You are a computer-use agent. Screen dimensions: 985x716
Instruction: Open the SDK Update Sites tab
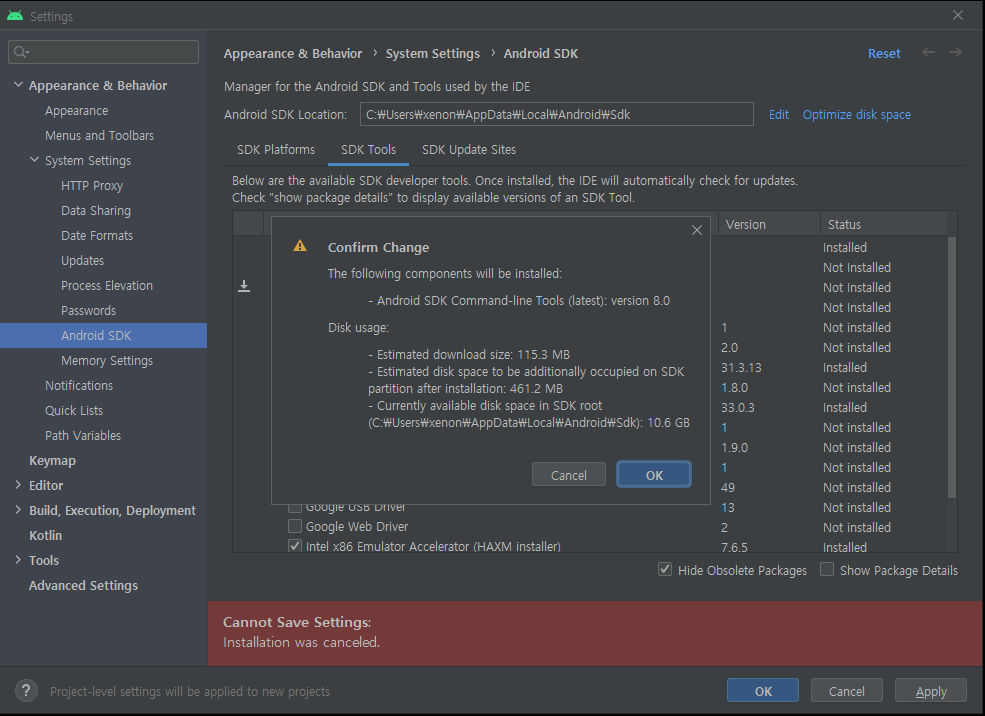click(469, 149)
